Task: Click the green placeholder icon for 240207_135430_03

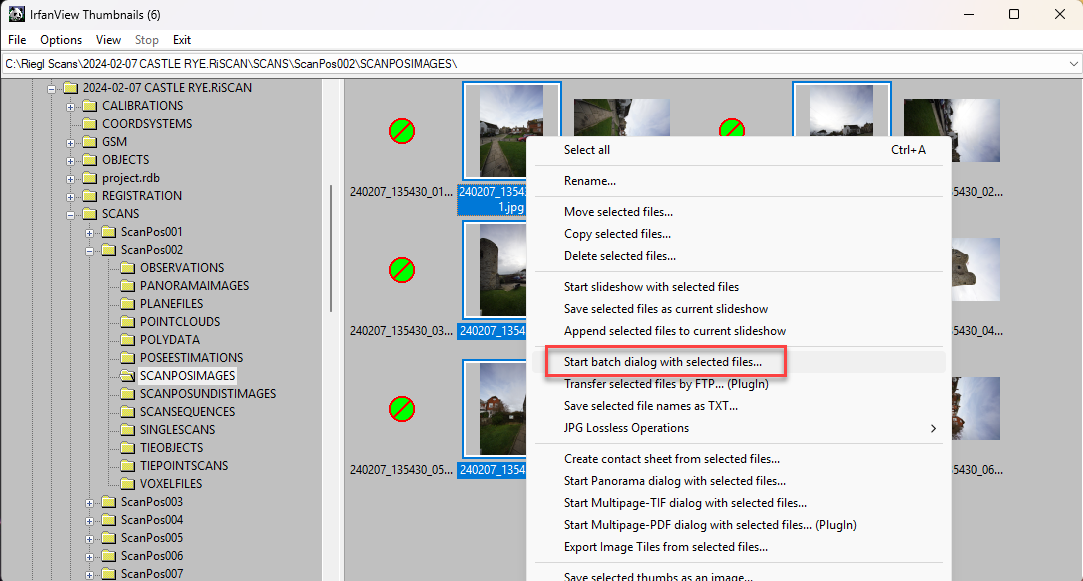Action: pos(402,269)
